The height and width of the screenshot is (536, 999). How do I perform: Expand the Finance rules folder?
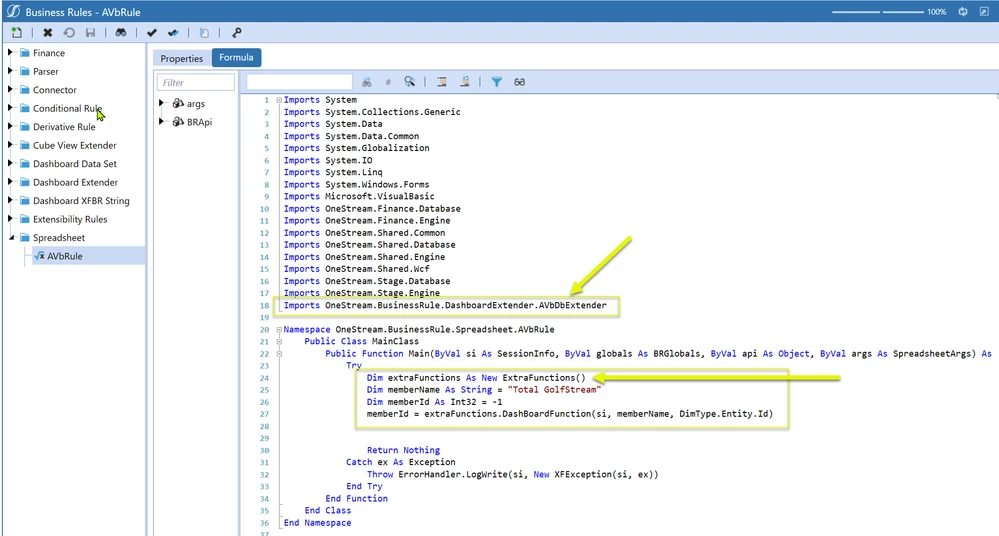click(x=10, y=52)
